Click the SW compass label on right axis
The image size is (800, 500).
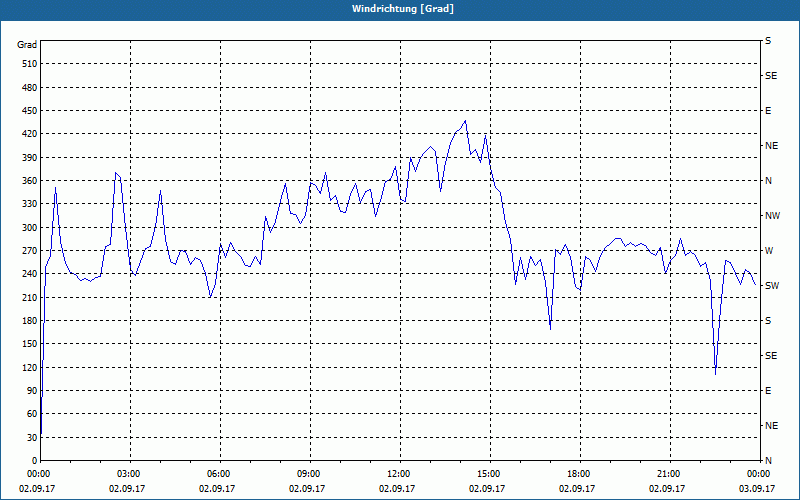[x=772, y=286]
